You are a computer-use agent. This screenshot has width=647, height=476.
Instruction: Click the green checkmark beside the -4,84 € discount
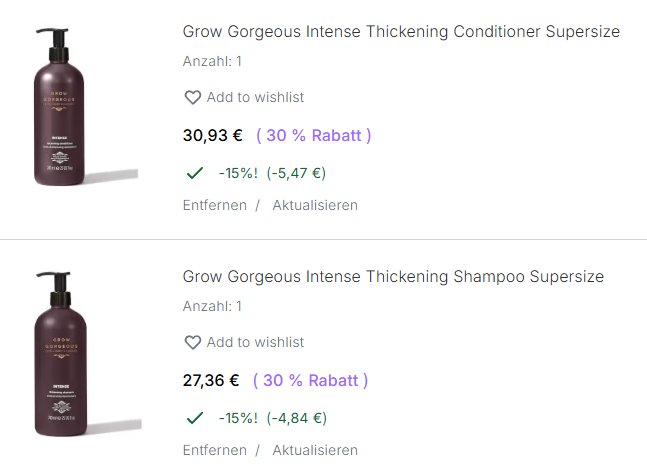[195, 418]
